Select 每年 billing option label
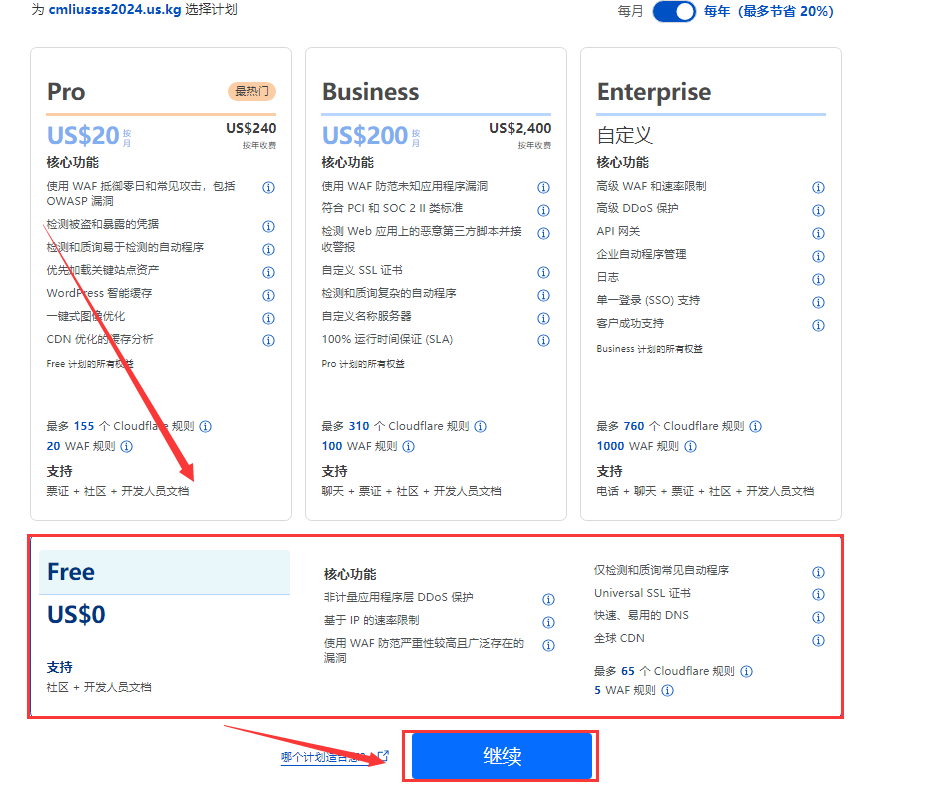The height and width of the screenshot is (792, 945). click(x=718, y=12)
